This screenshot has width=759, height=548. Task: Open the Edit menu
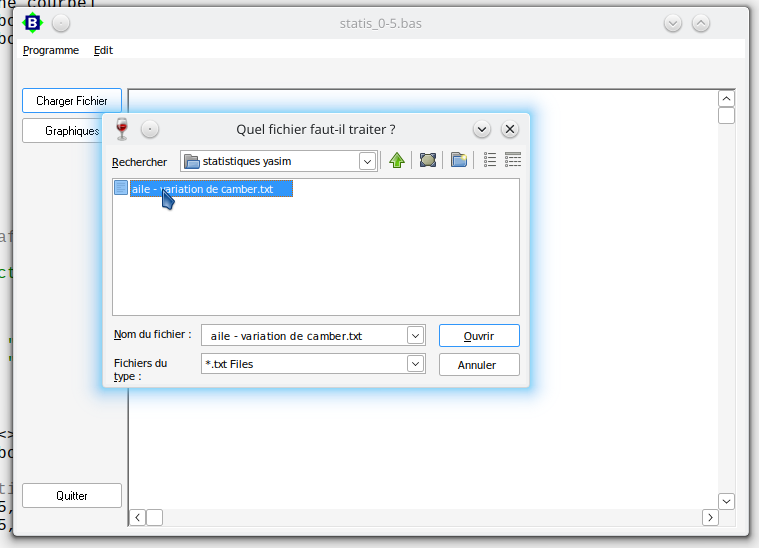(x=103, y=50)
